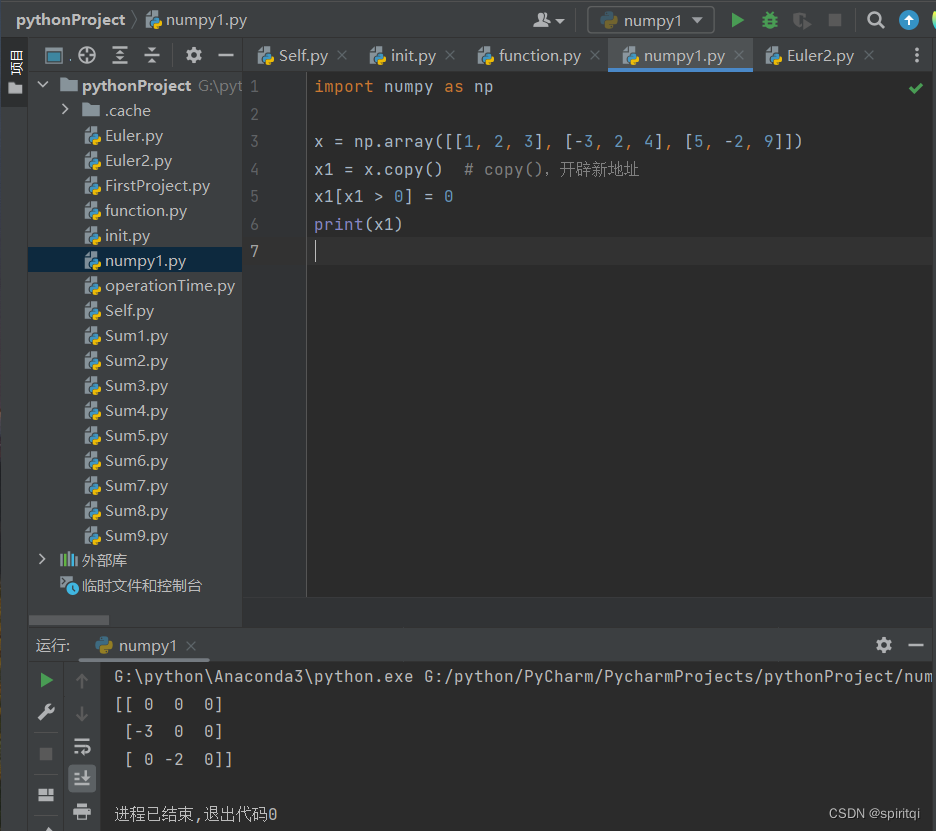936x831 pixels.
Task: Expand all in project tree
Action: coord(120,56)
